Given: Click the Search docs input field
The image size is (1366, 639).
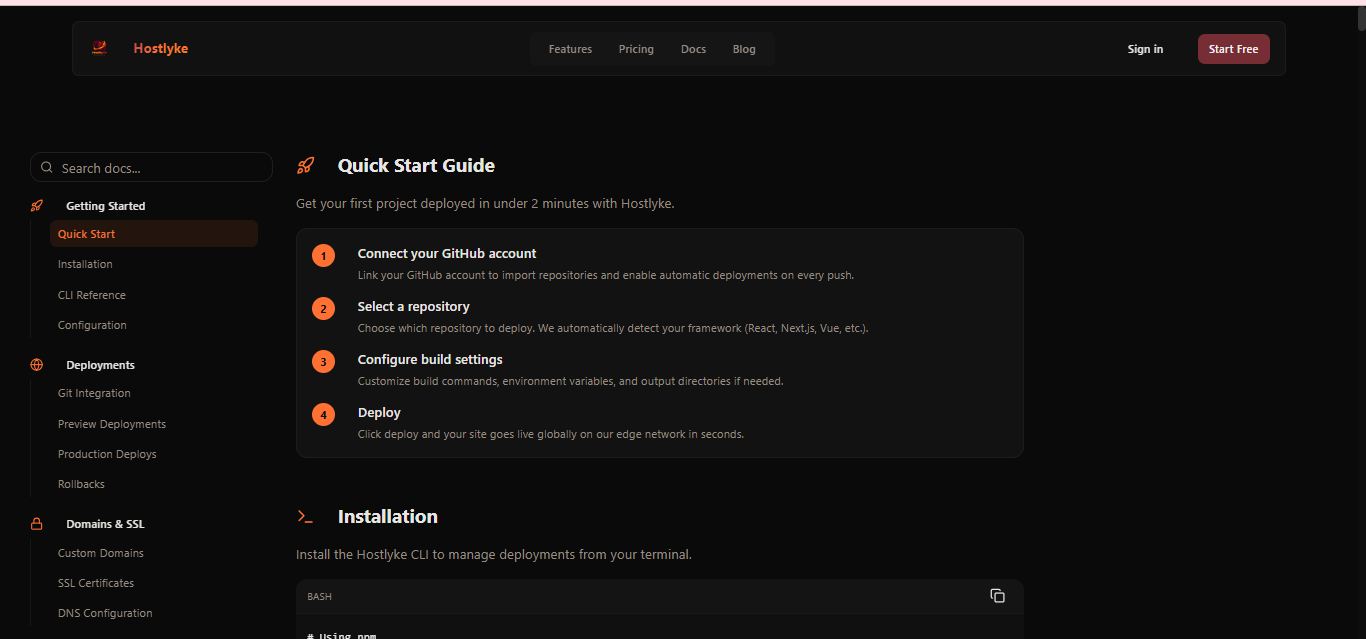Looking at the screenshot, I should coord(150,166).
